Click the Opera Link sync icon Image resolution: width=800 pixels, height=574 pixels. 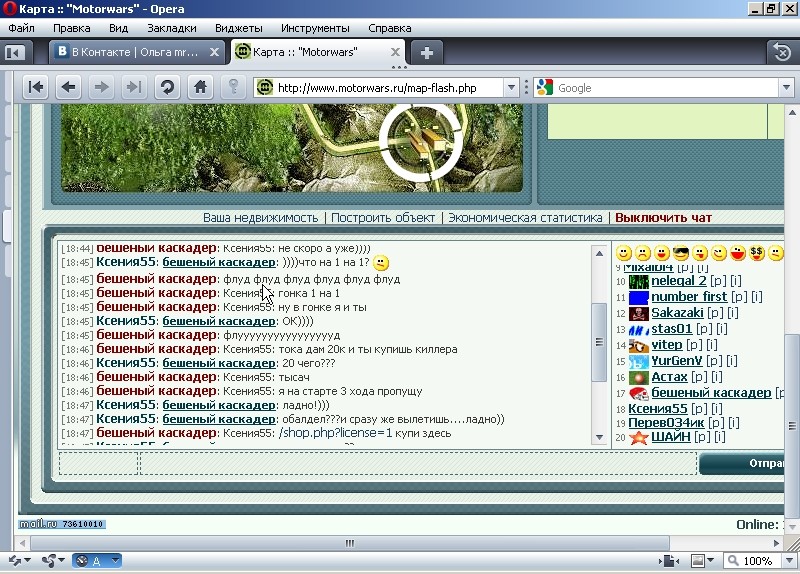(15, 561)
